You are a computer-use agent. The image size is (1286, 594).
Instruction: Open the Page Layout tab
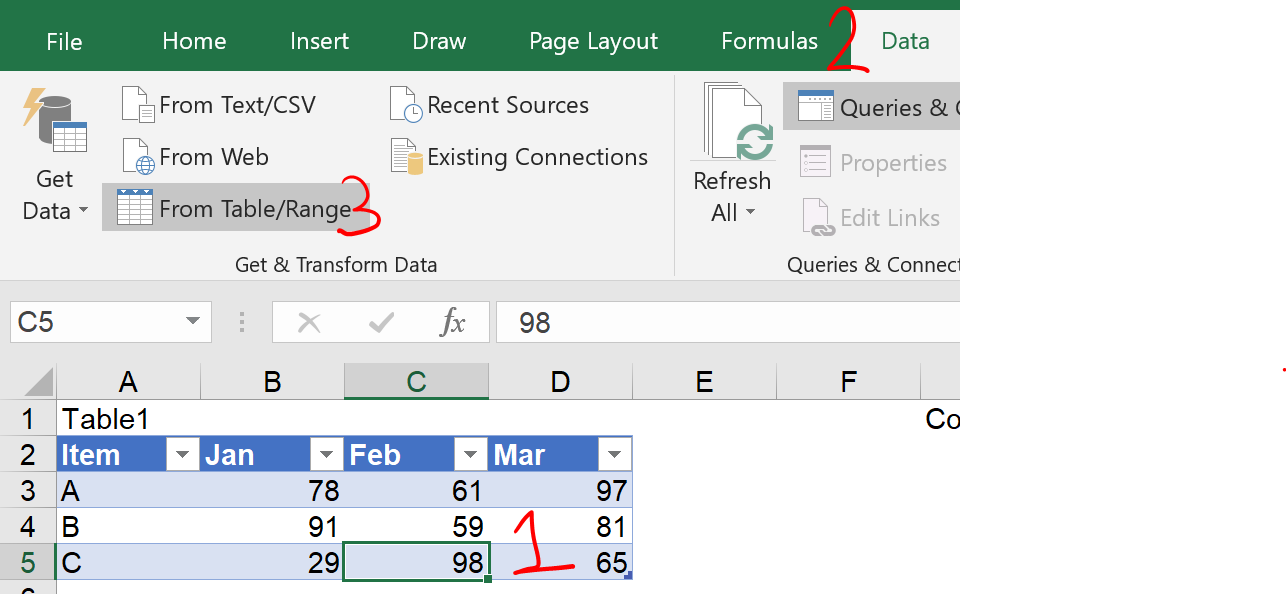[593, 41]
